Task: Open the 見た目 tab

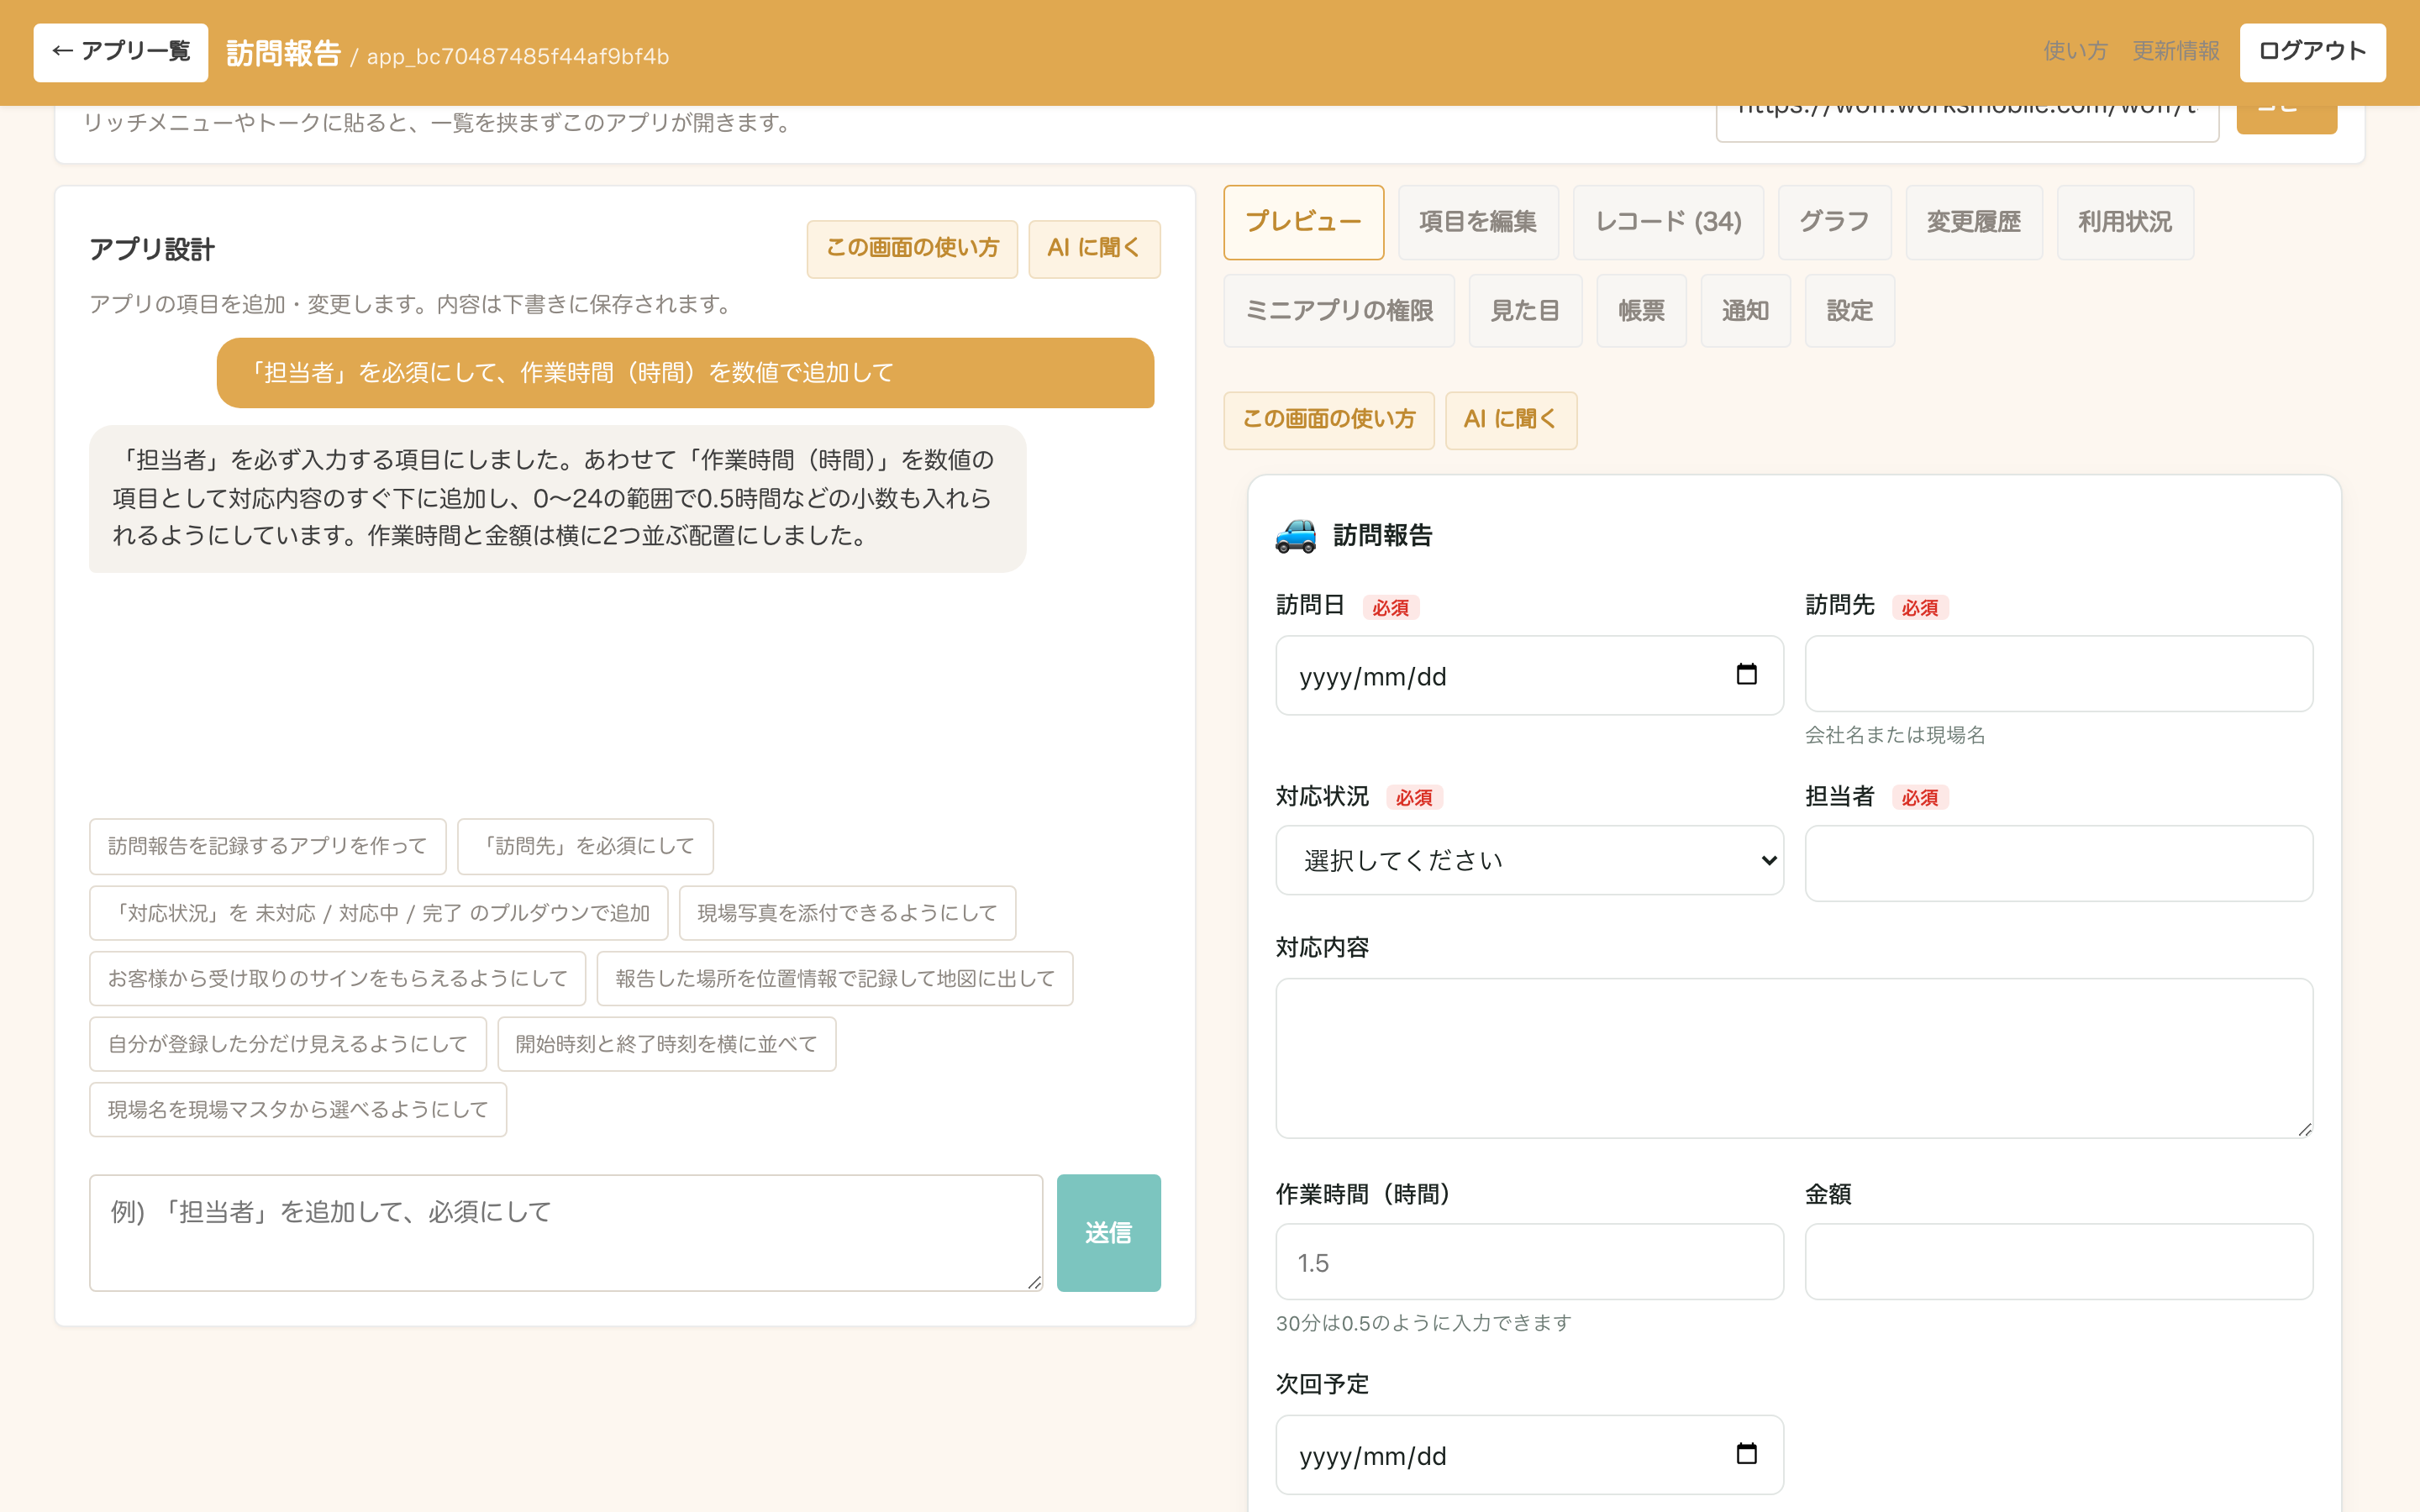Action: (1525, 311)
